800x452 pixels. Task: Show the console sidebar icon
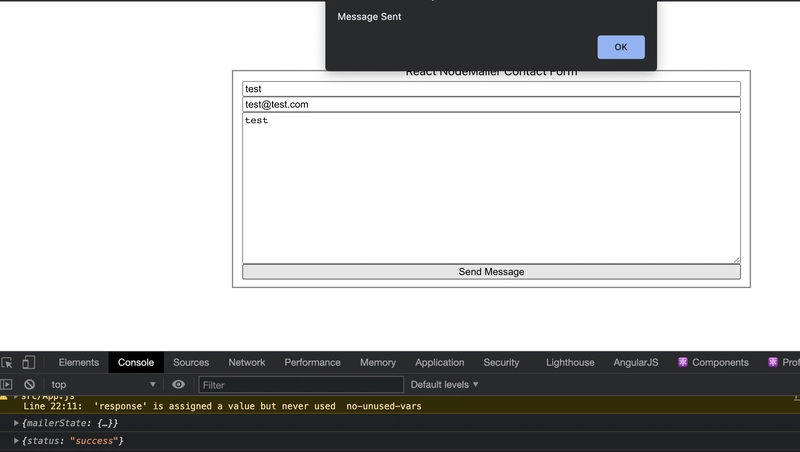coord(6,384)
